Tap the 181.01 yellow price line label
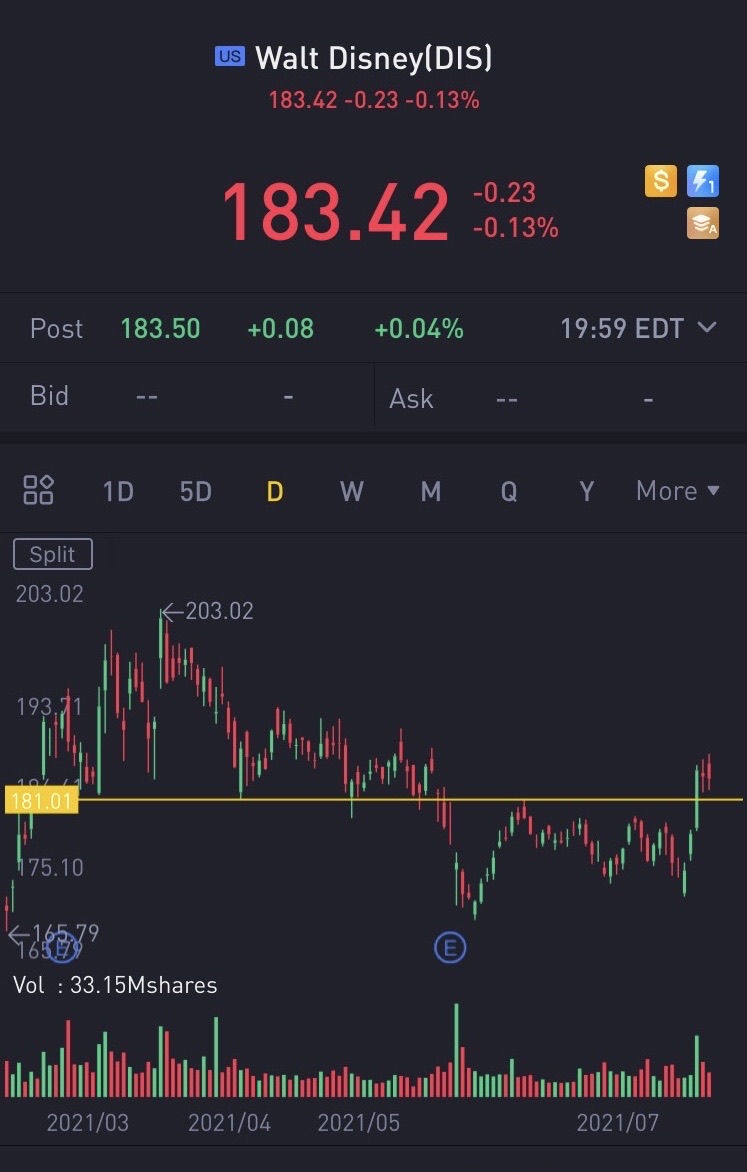The width and height of the screenshot is (747, 1172). (41, 801)
